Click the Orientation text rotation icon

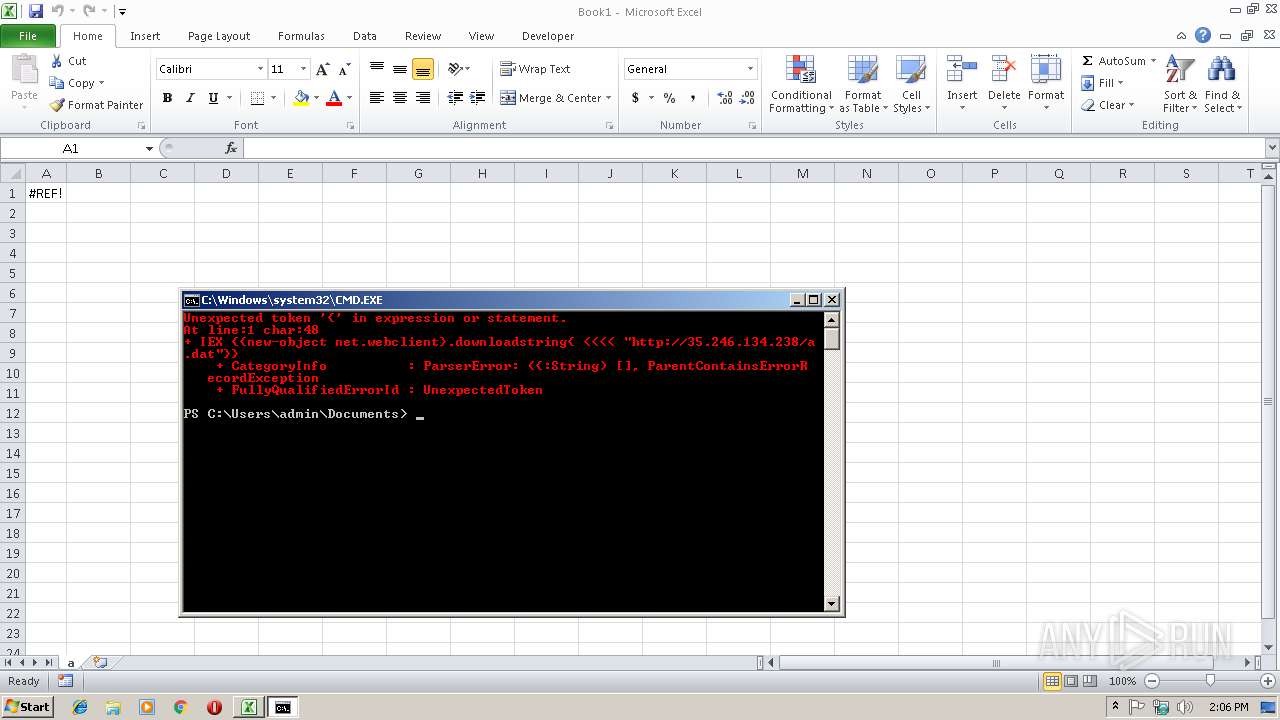point(455,69)
